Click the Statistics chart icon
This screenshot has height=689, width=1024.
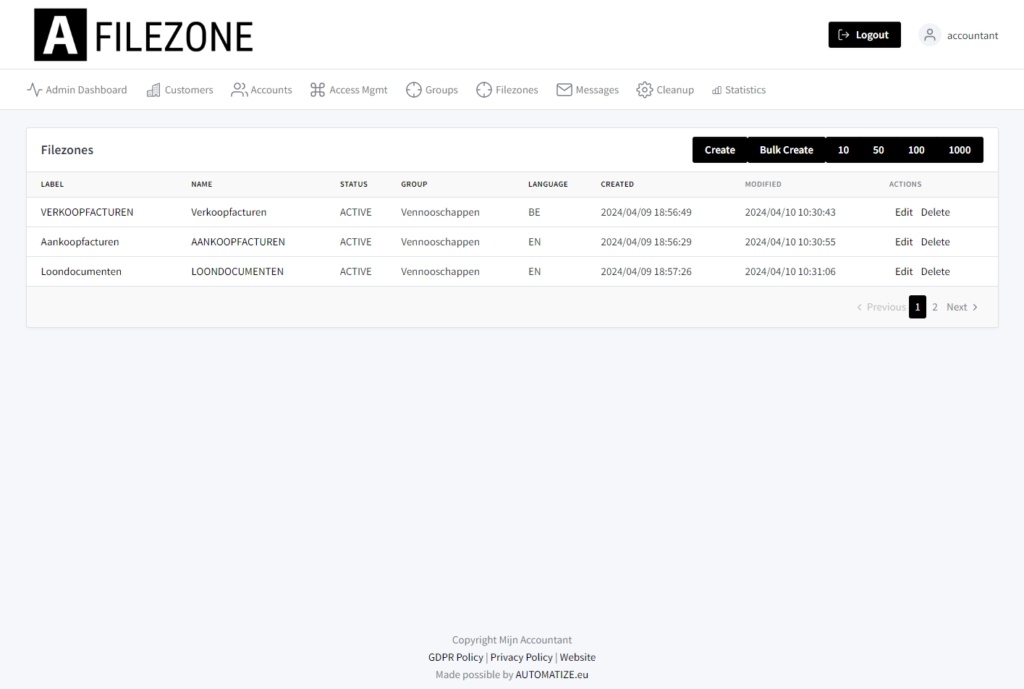click(x=716, y=90)
